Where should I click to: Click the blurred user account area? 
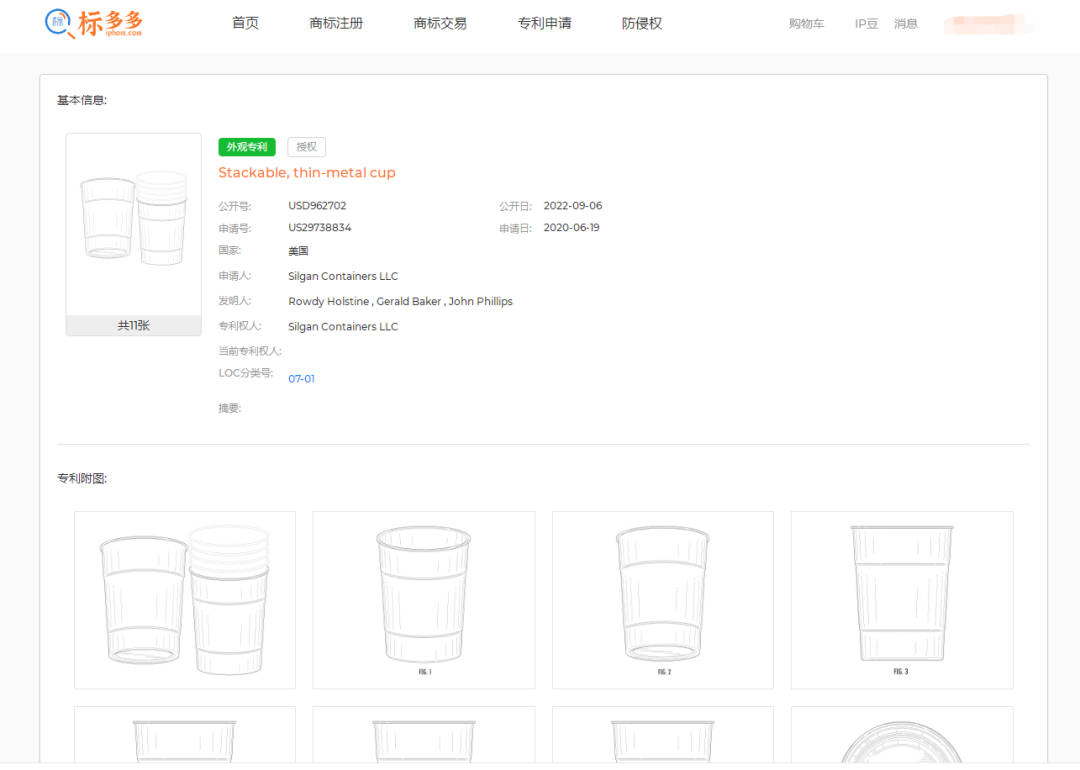(x=989, y=24)
